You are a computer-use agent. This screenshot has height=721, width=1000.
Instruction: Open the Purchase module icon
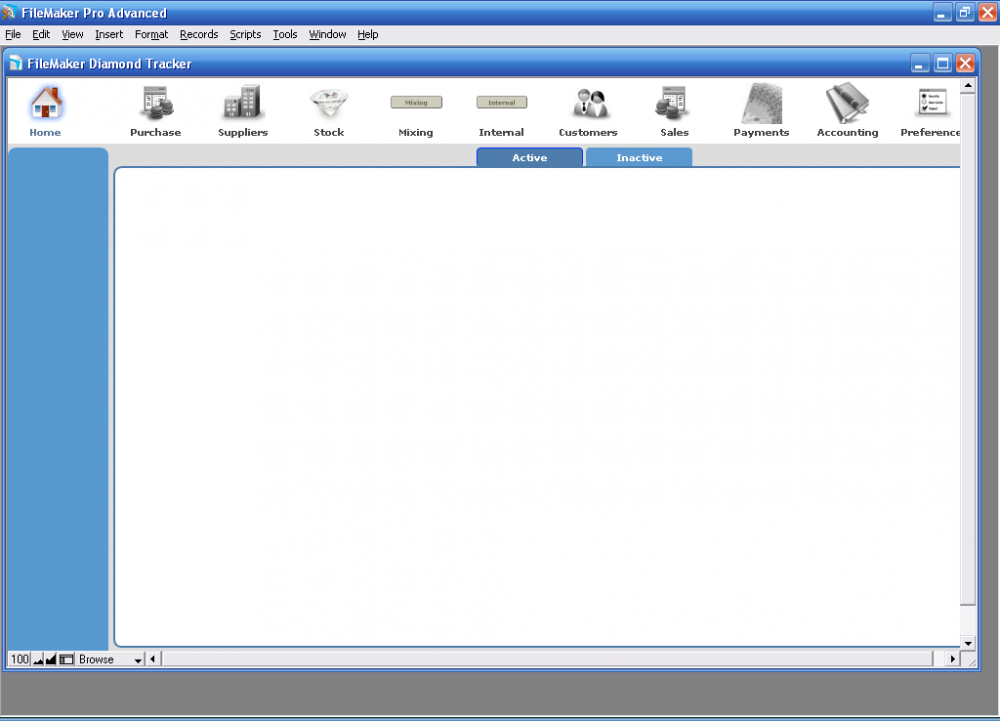click(156, 103)
